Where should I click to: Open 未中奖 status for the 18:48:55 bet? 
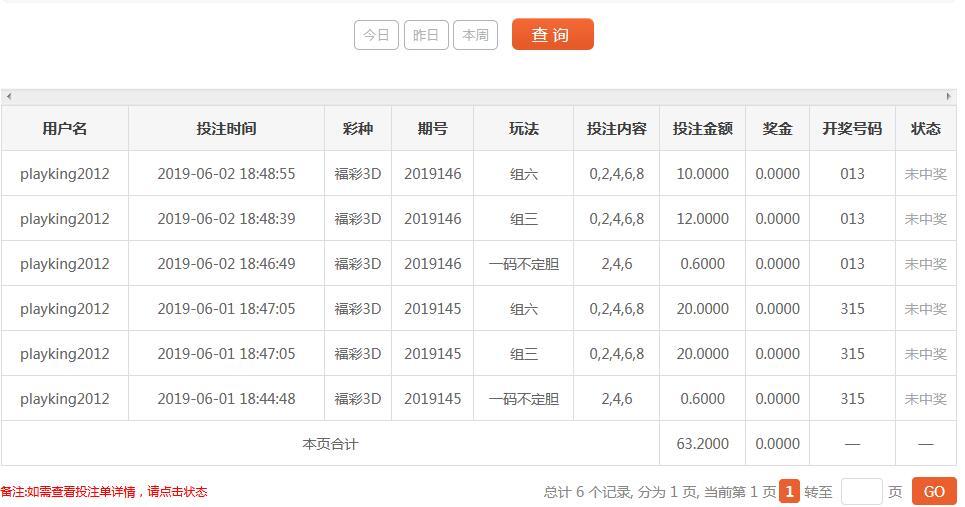coord(925,174)
